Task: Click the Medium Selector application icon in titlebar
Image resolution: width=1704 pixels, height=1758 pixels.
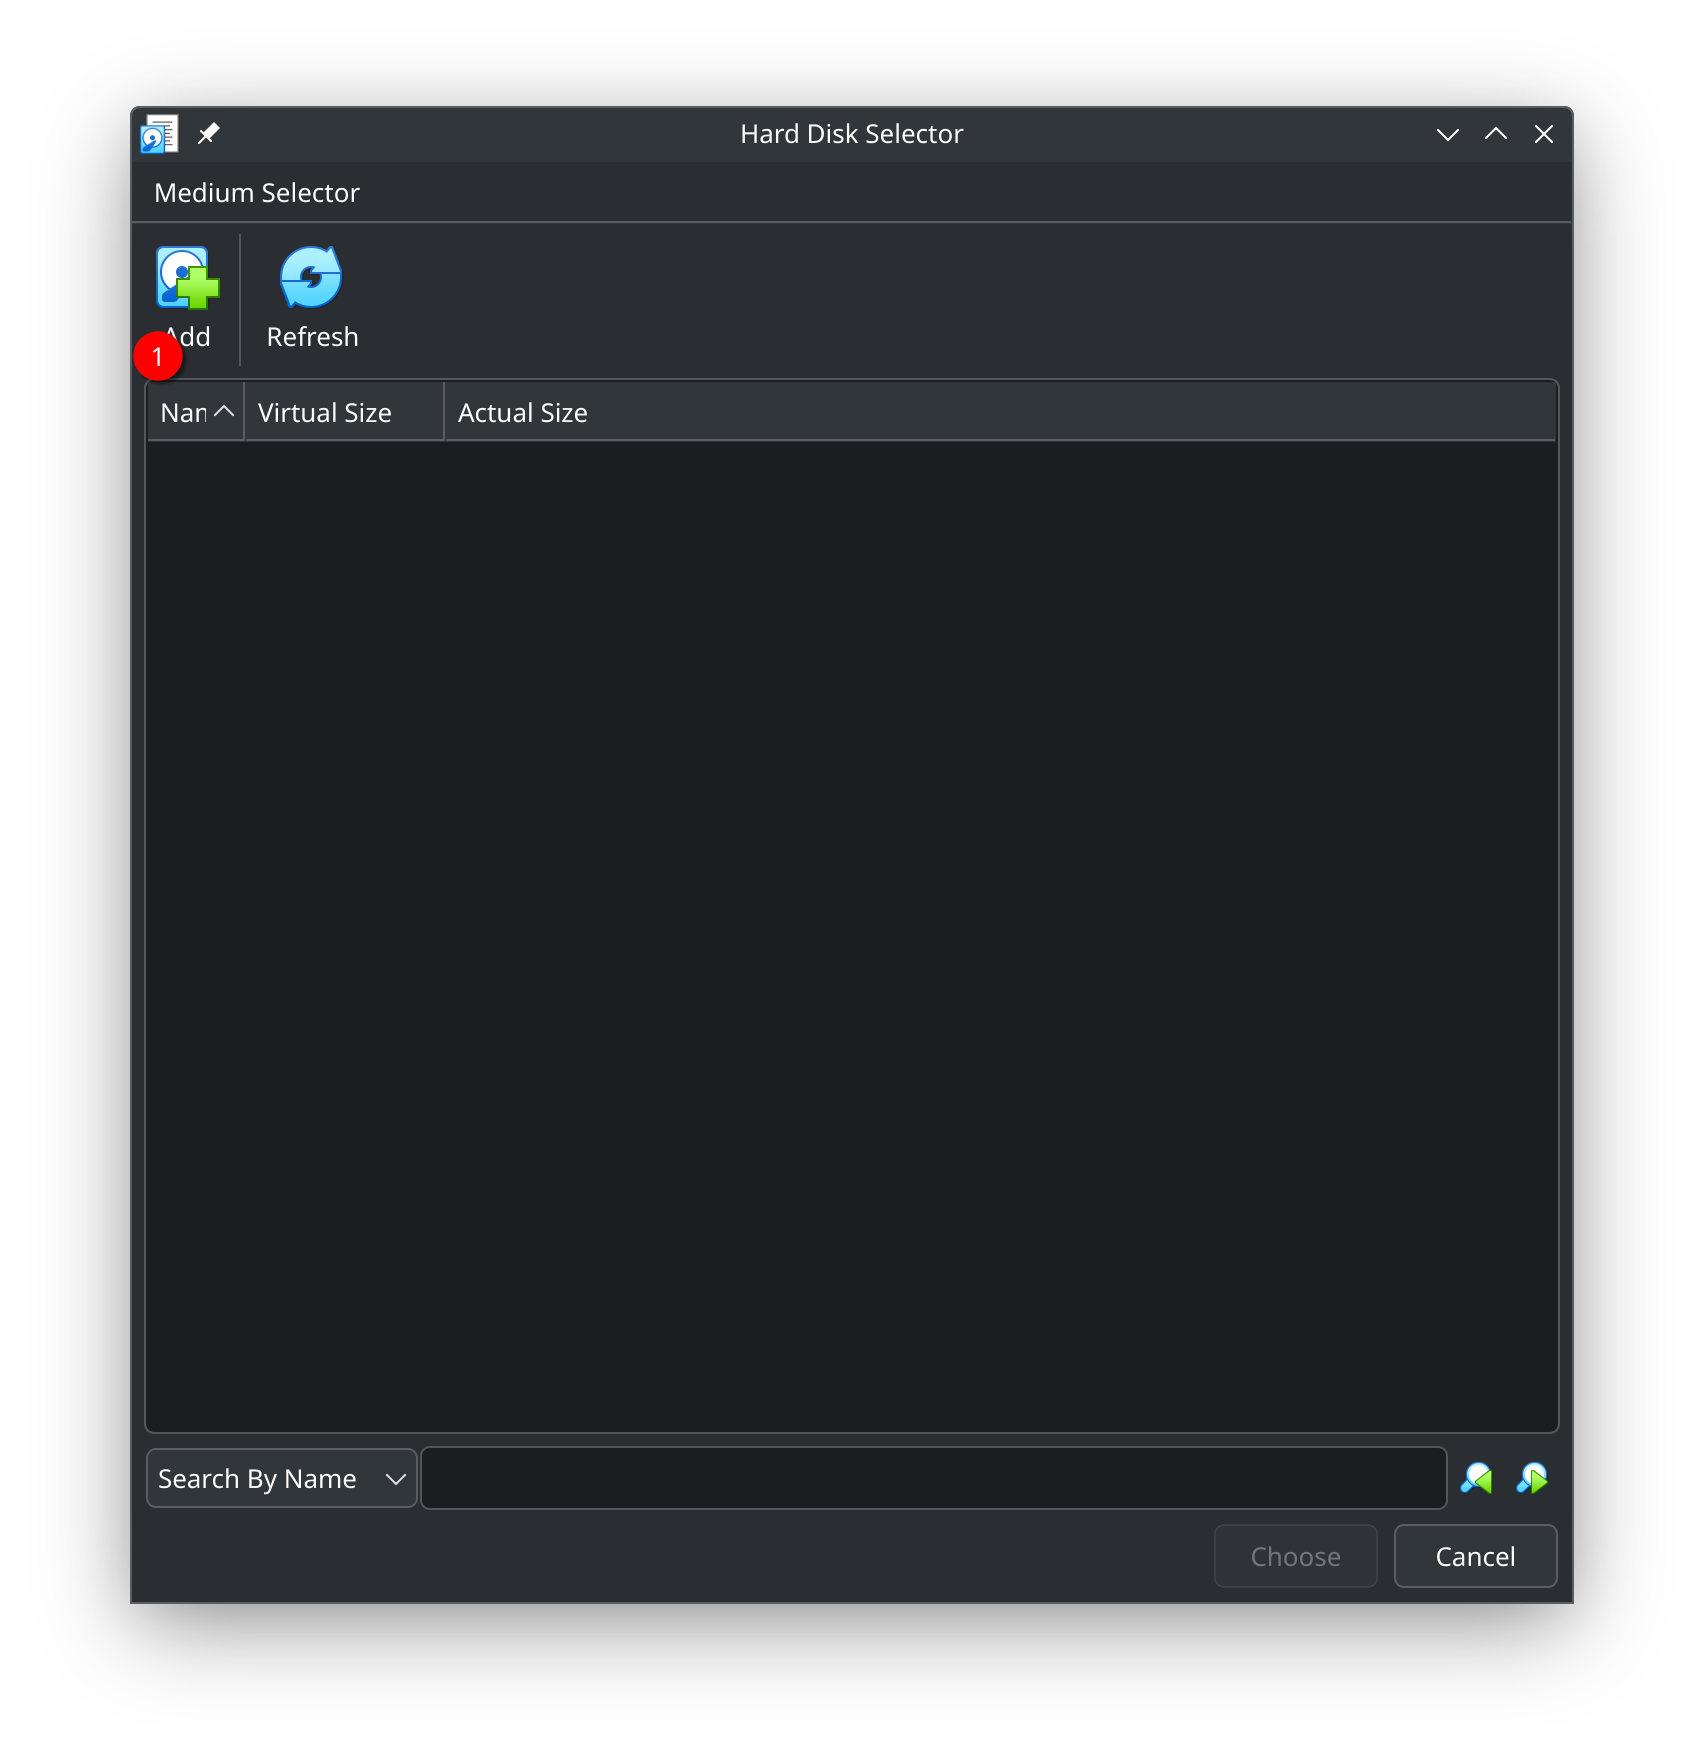Action: (x=160, y=133)
